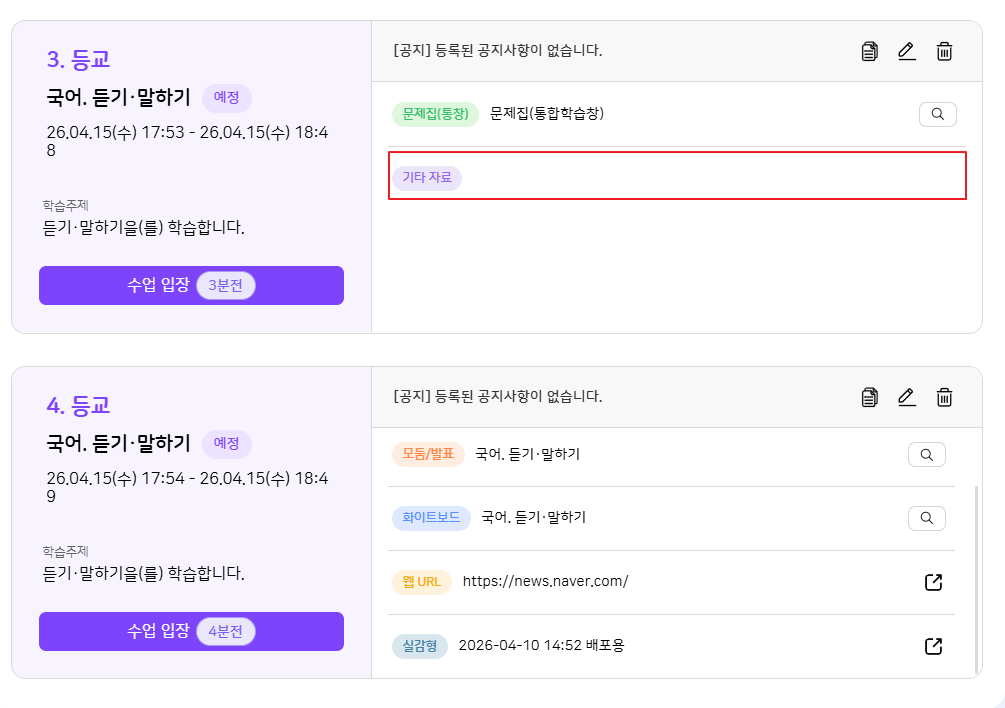
Task: Click the 모둠/발표 tag in lesson 4
Action: pos(428,454)
